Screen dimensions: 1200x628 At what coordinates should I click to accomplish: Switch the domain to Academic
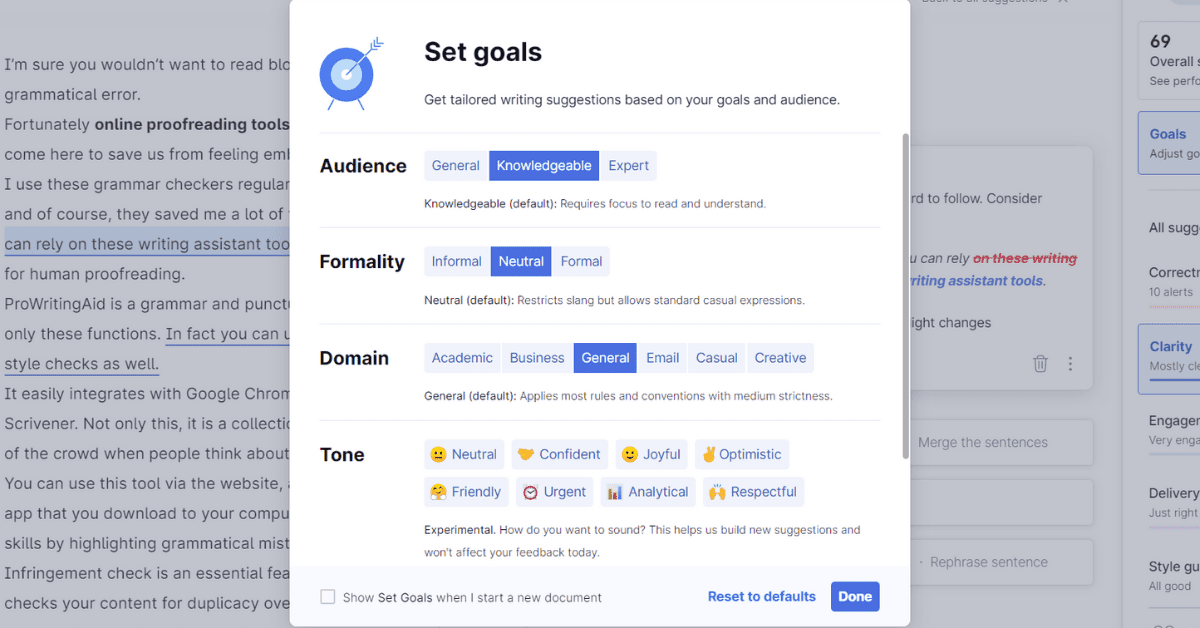462,358
